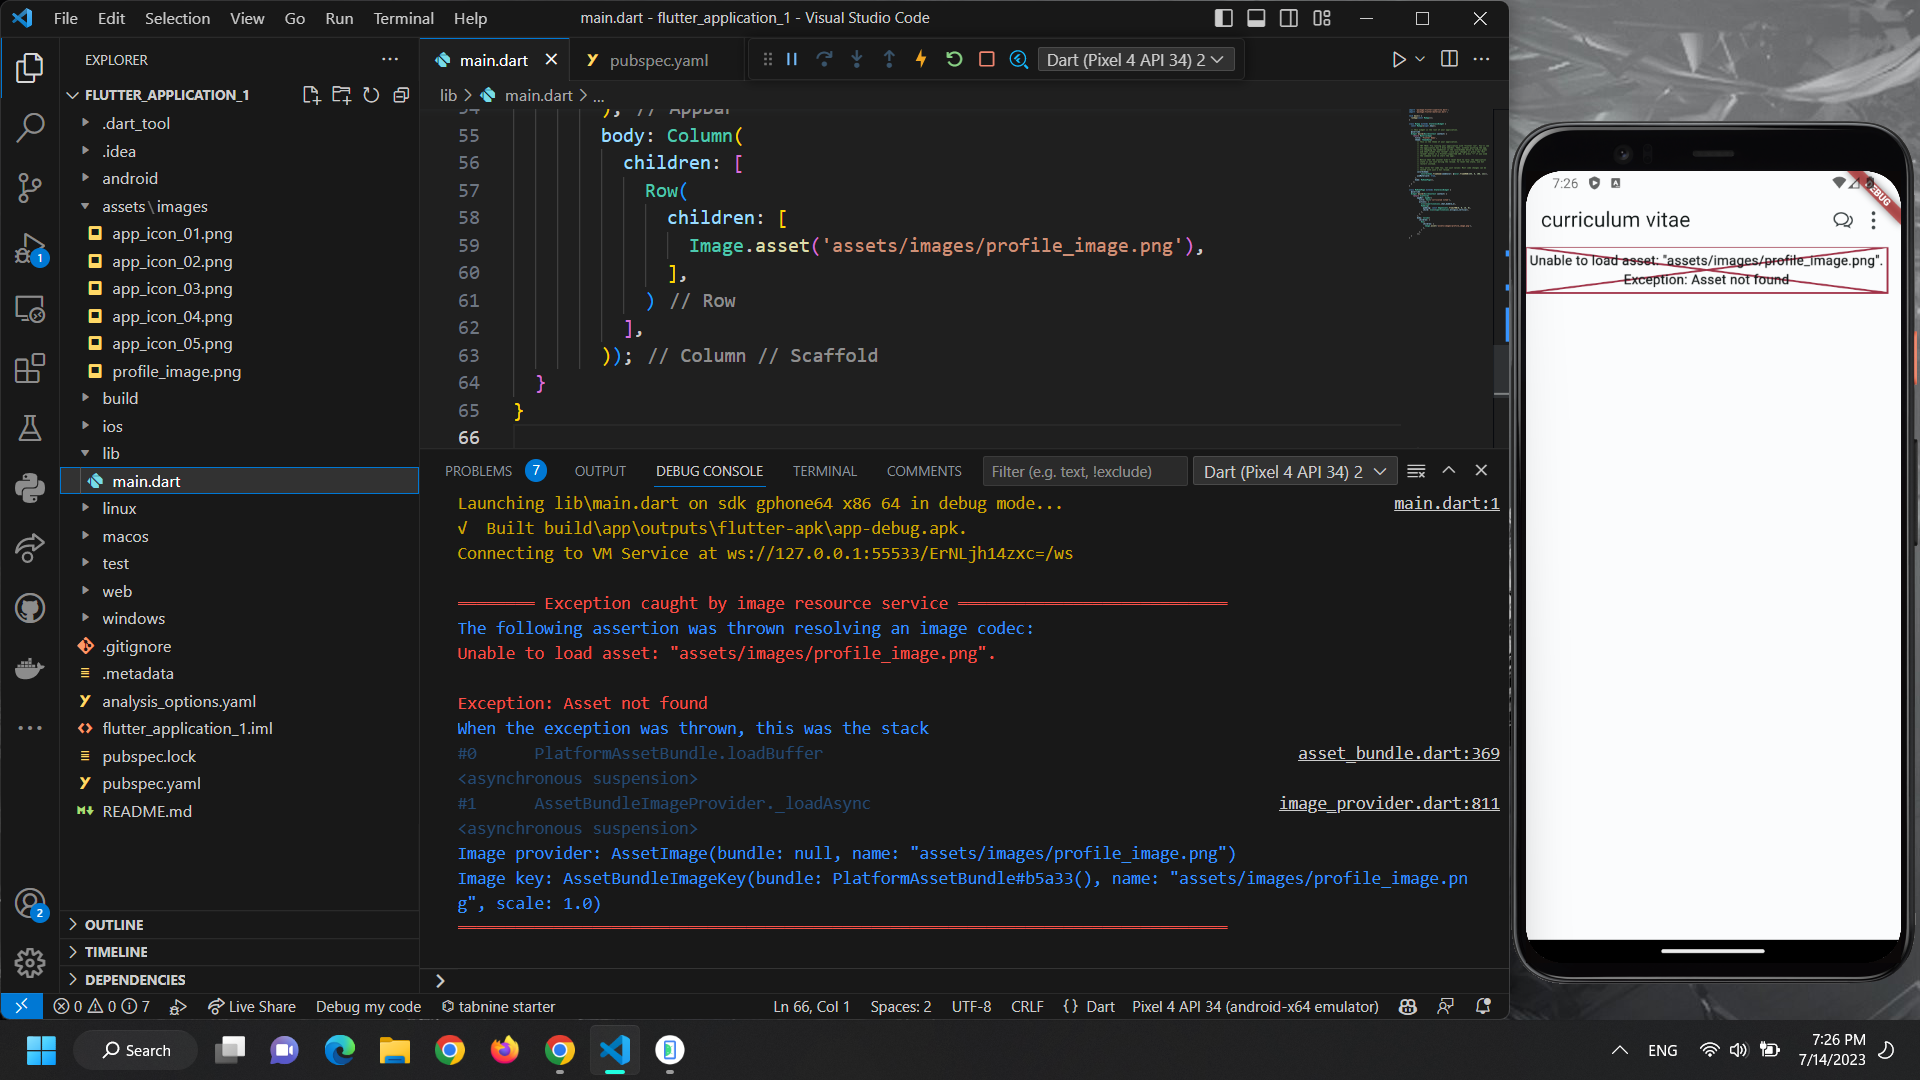Open the Search view in activity bar
The width and height of the screenshot is (1920, 1080).
coord(30,127)
